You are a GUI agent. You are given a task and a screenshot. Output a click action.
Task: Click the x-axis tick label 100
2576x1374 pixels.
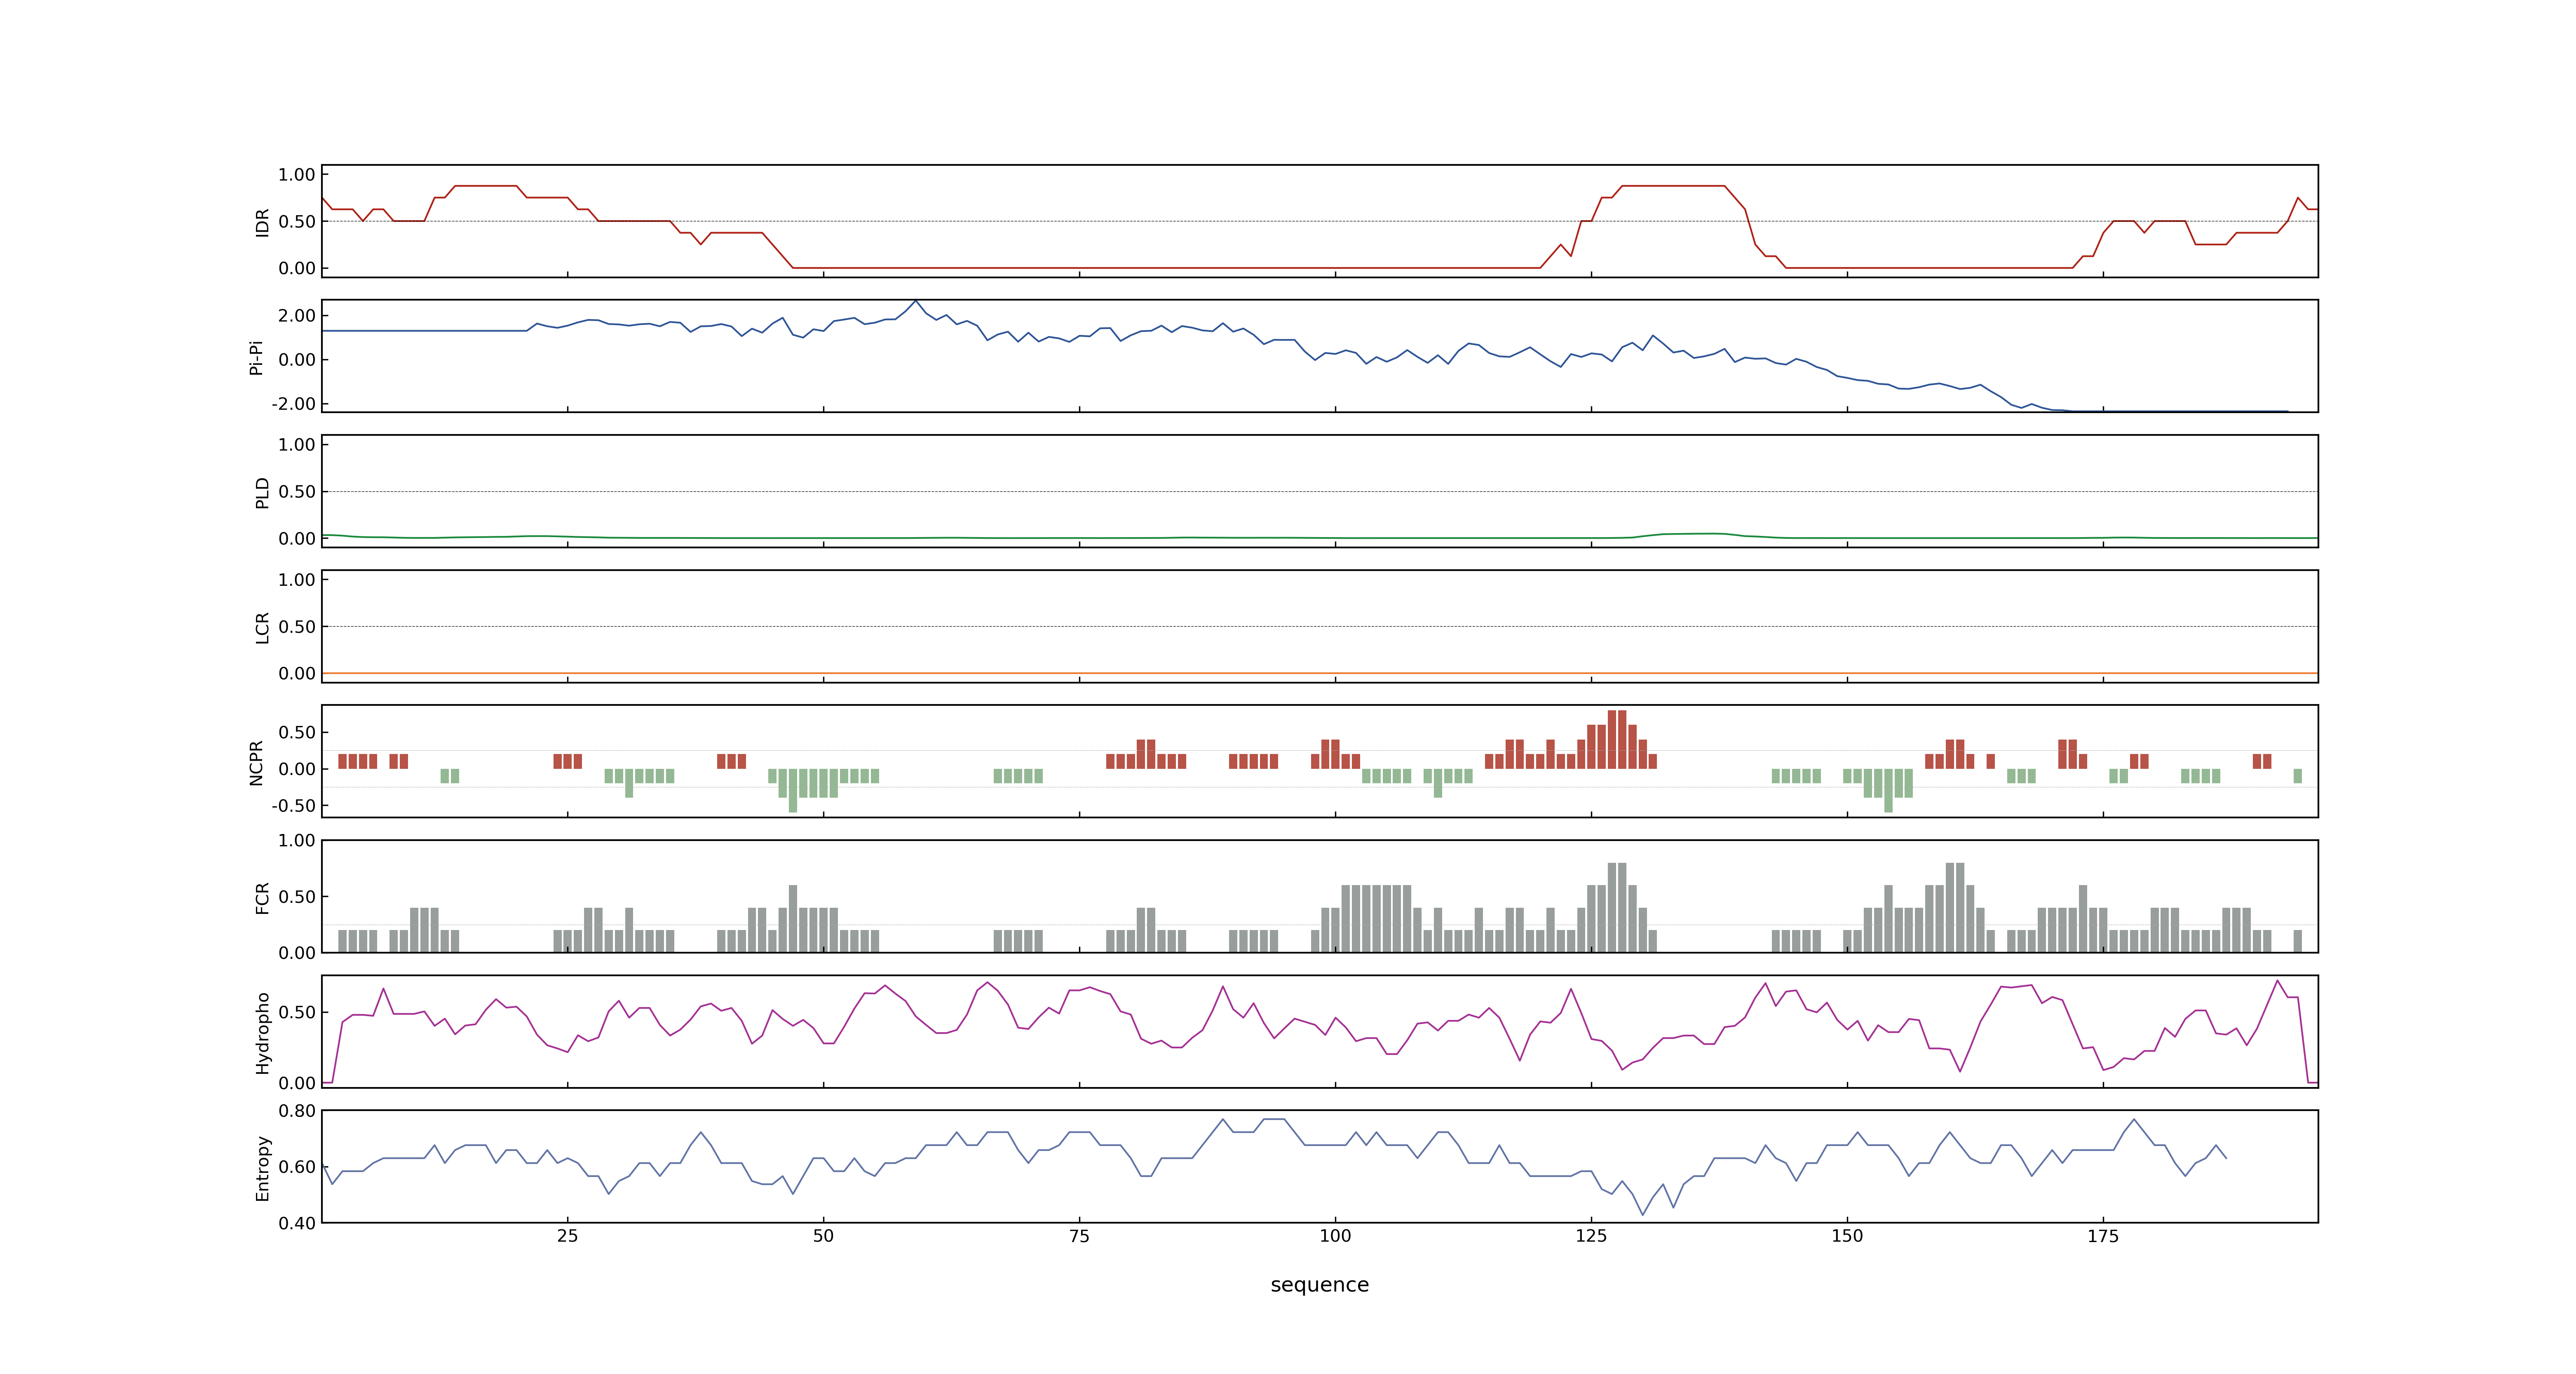click(1335, 1236)
